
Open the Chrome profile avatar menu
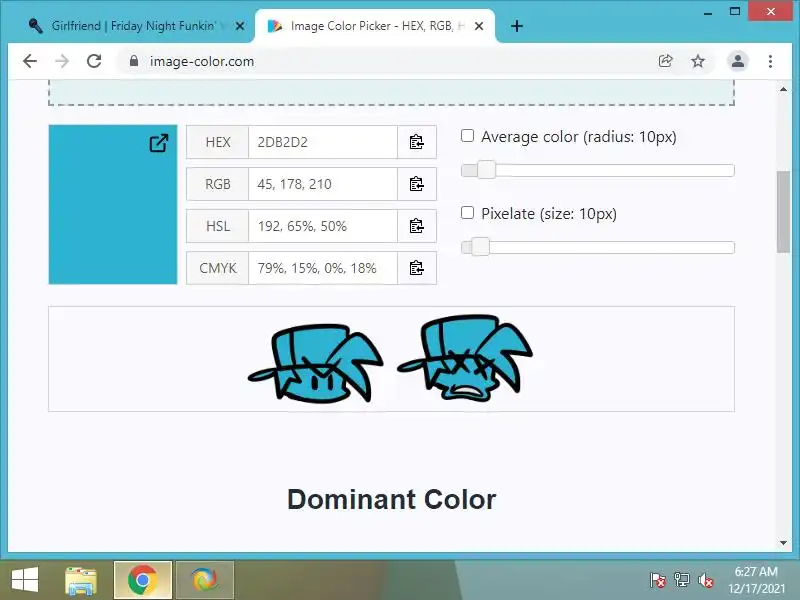pyautogui.click(x=737, y=61)
